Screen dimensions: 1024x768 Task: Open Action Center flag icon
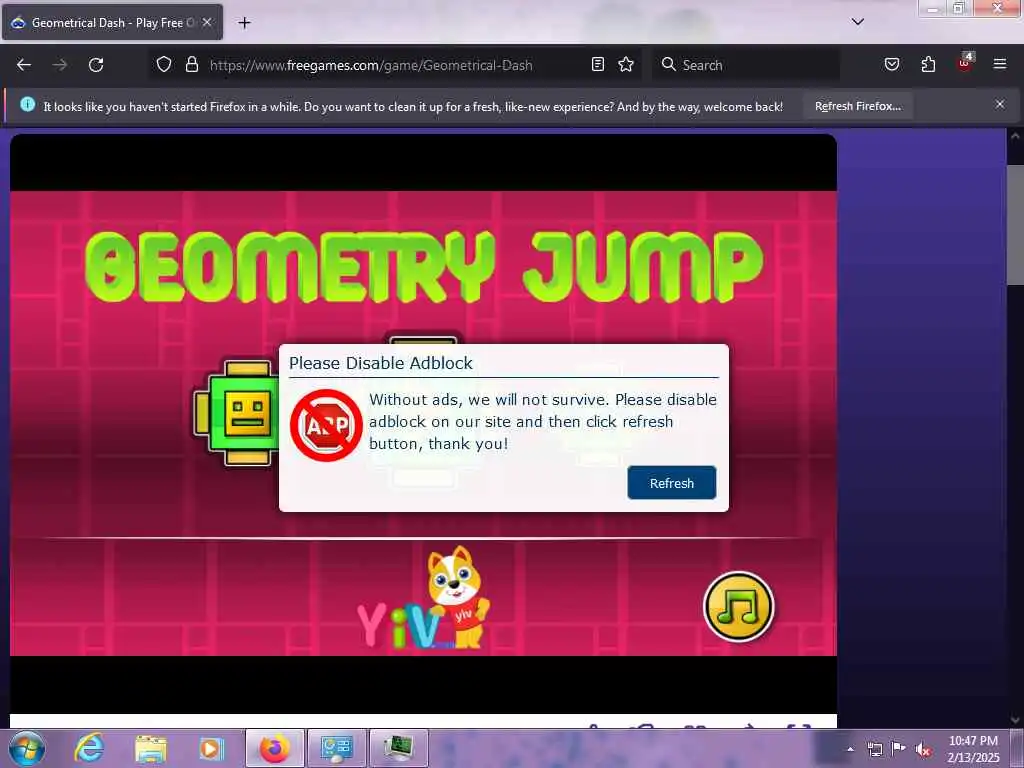point(898,748)
